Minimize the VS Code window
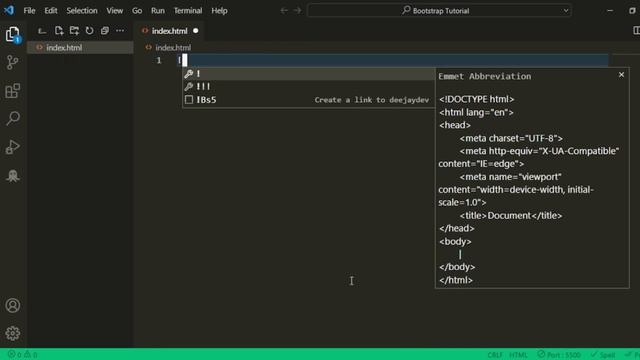The image size is (640, 360). tap(610, 11)
